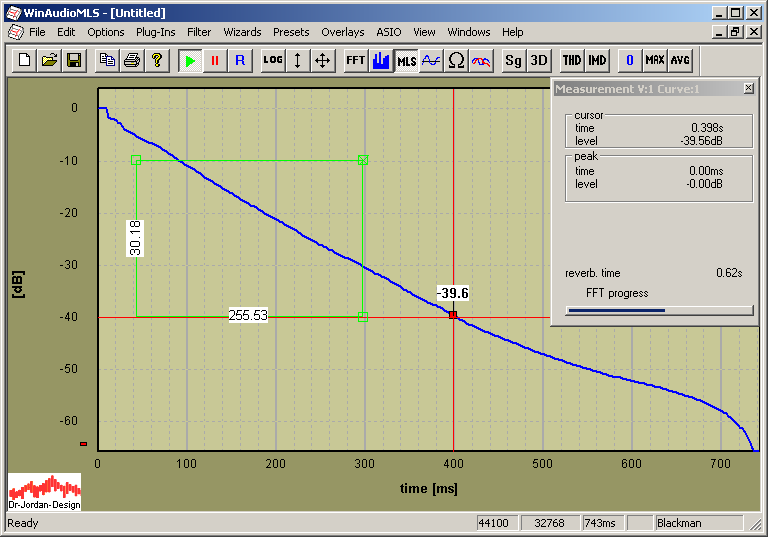The height and width of the screenshot is (537, 768).
Task: Save measurement using the floppy disk icon
Action: (73, 60)
